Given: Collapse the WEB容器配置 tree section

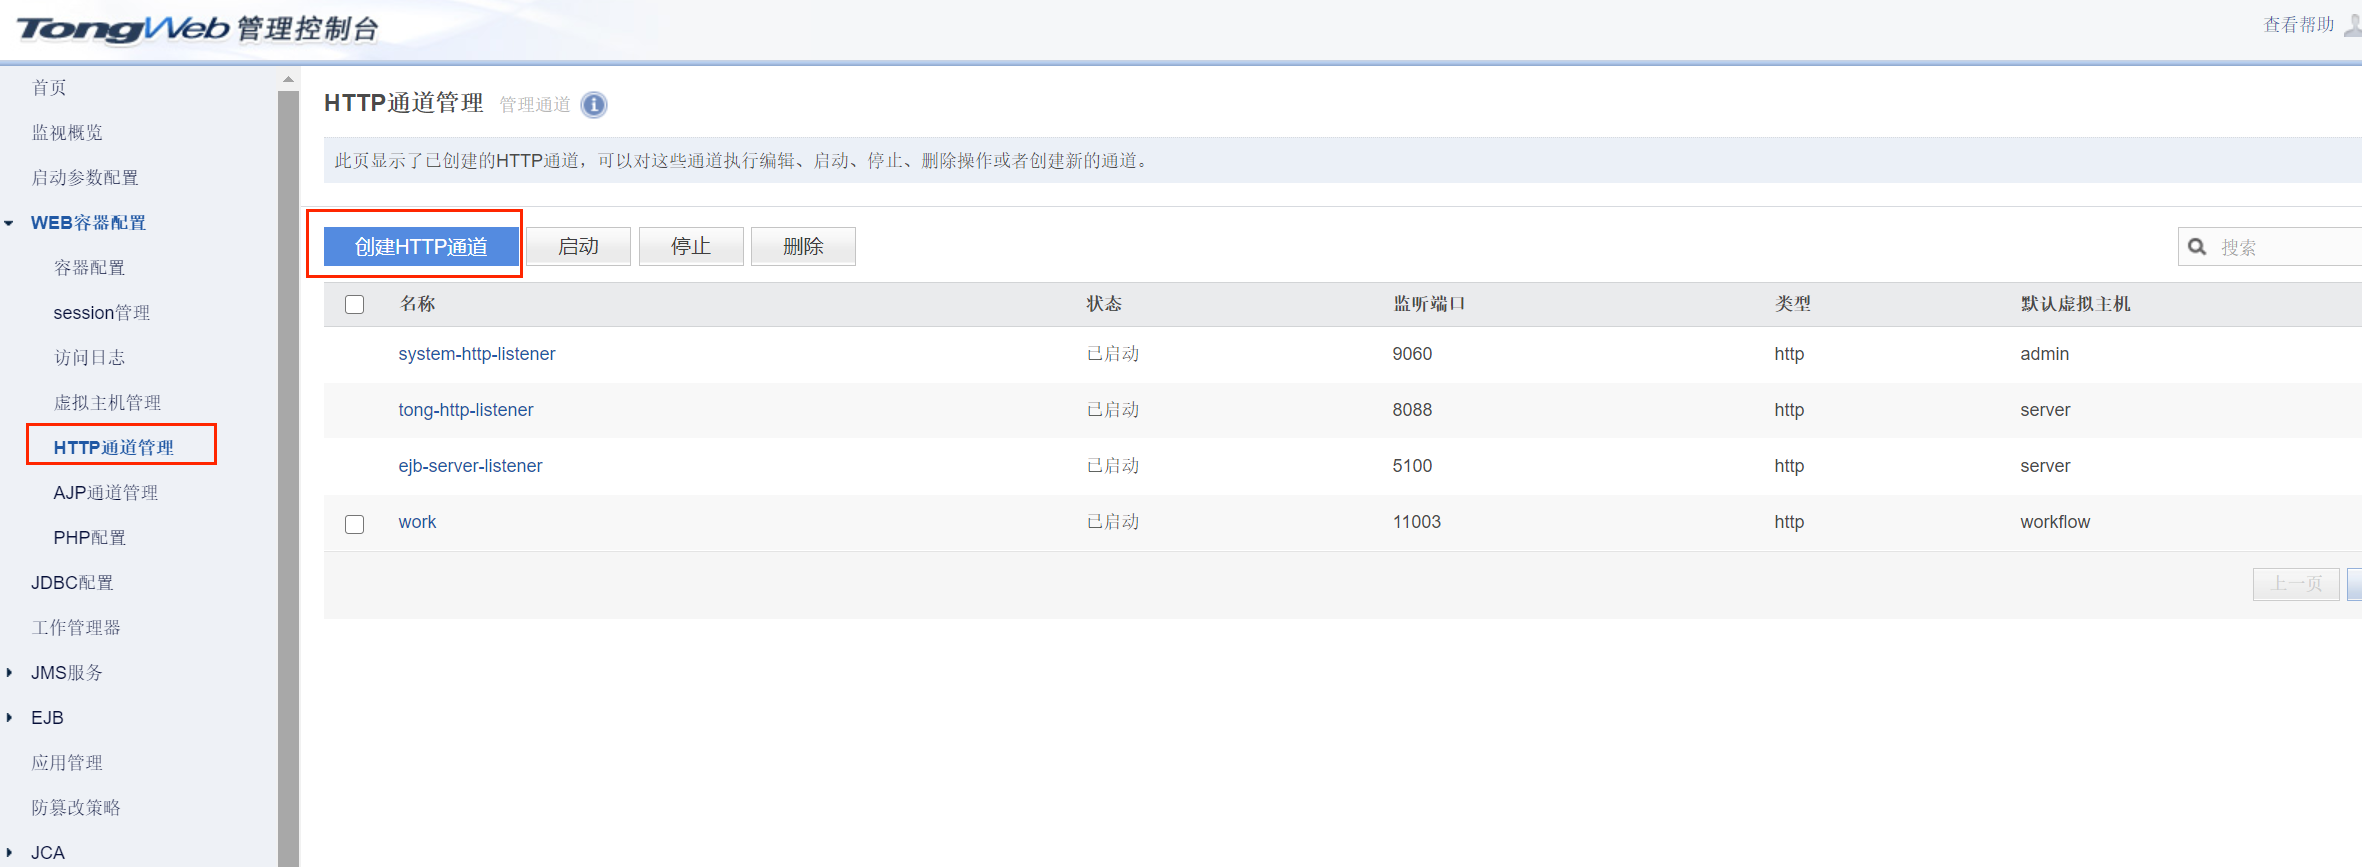Looking at the screenshot, I should pyautogui.click(x=10, y=223).
